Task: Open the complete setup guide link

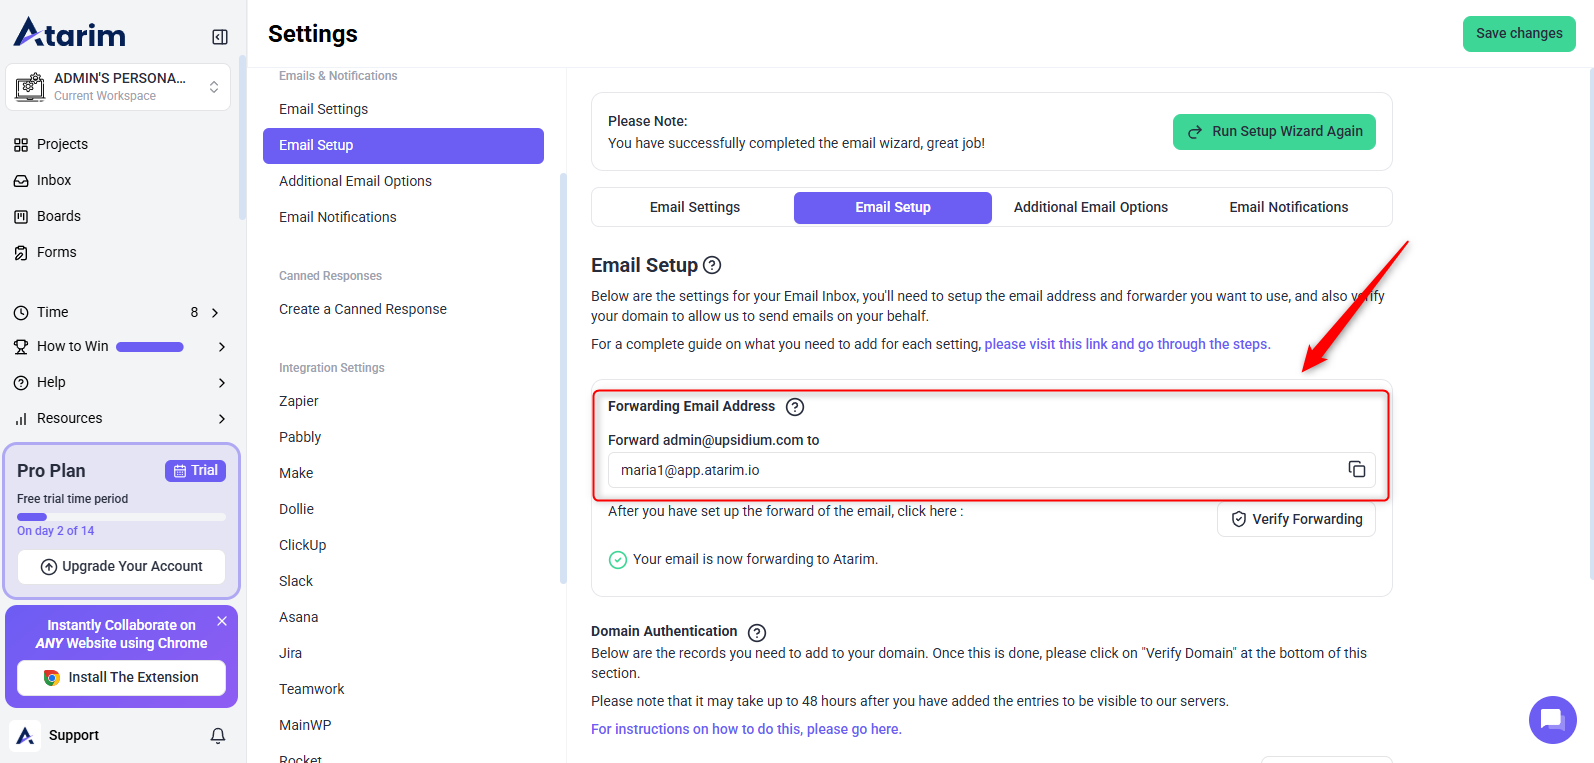Action: coord(1127,344)
